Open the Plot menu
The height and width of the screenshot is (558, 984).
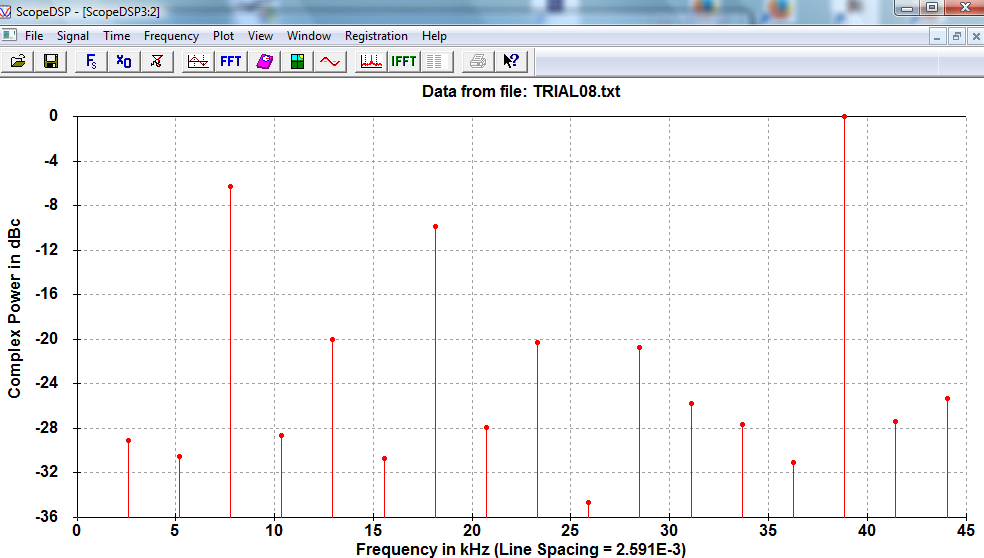click(223, 36)
